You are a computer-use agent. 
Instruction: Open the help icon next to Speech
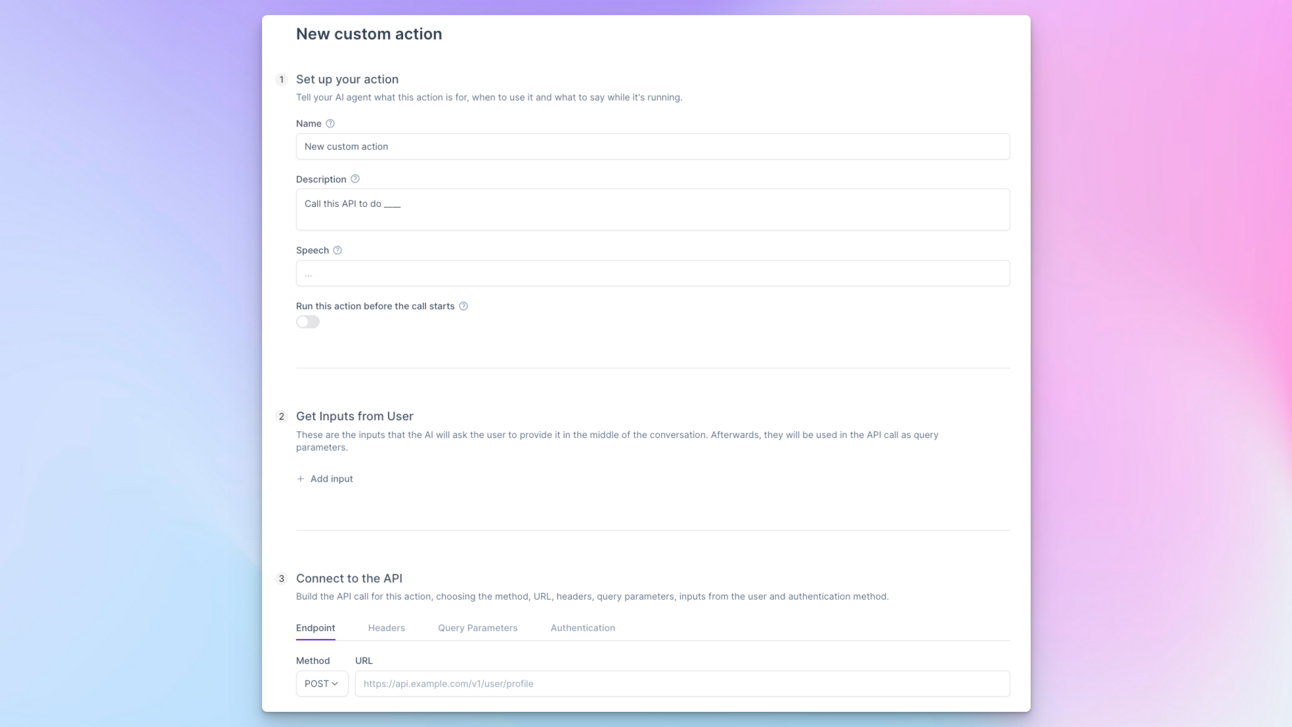point(336,250)
